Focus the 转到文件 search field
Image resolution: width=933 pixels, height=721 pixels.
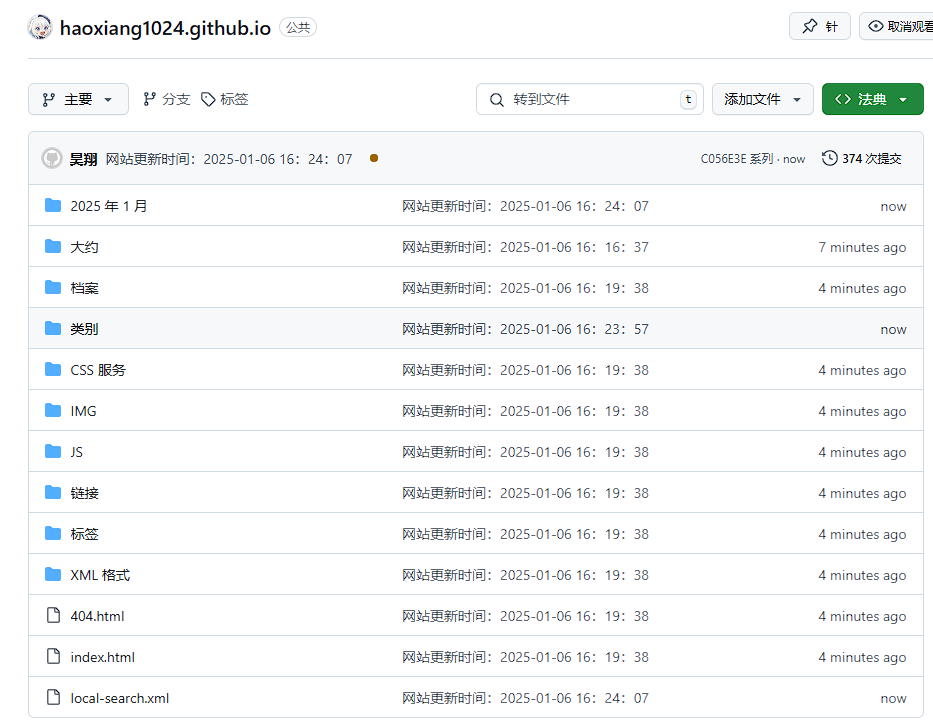coord(590,99)
